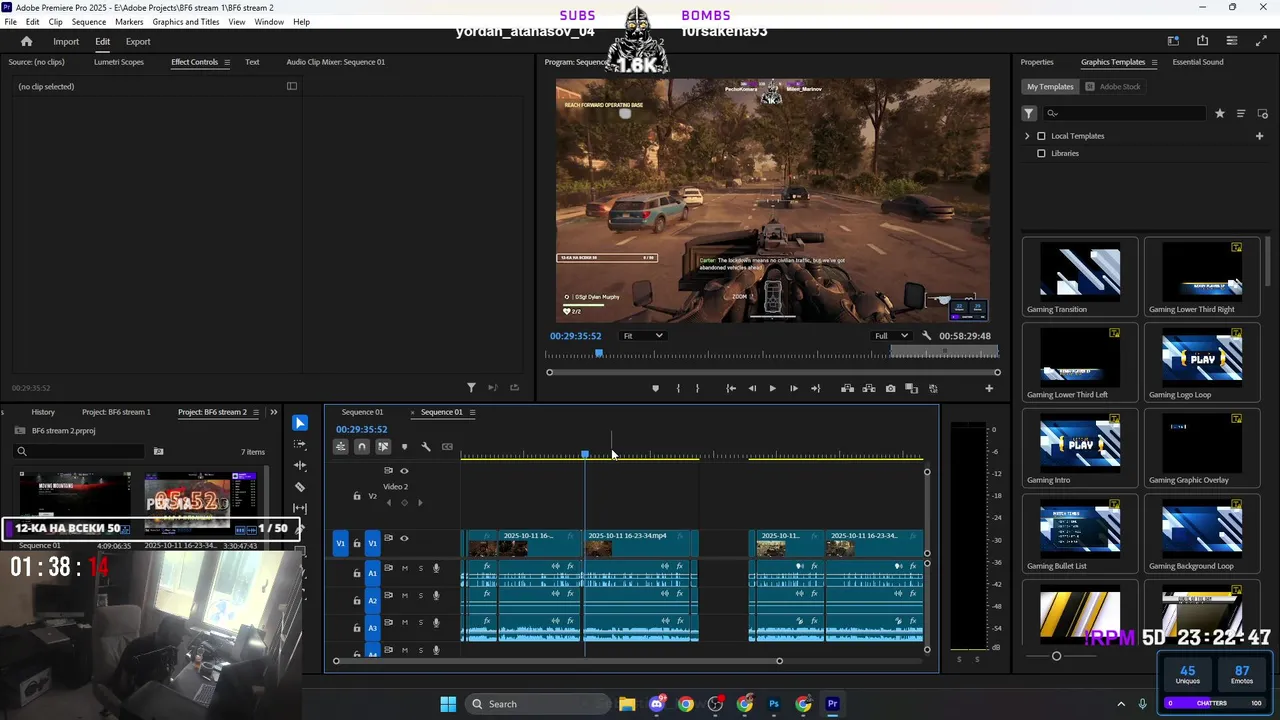The height and width of the screenshot is (720, 1280).
Task: Open the Graphics and Titles menu
Action: pyautogui.click(x=186, y=22)
